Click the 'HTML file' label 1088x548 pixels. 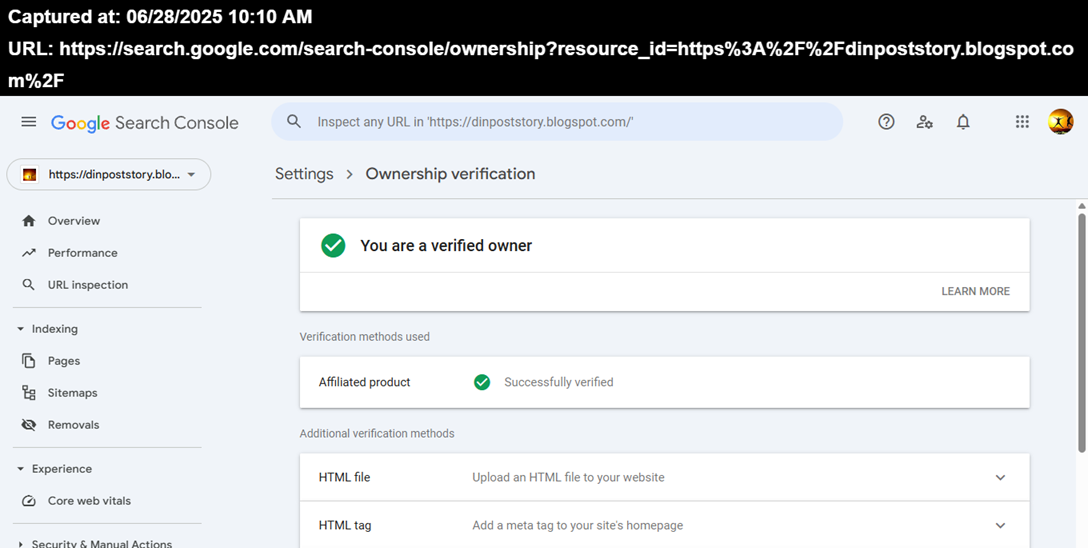tap(344, 477)
